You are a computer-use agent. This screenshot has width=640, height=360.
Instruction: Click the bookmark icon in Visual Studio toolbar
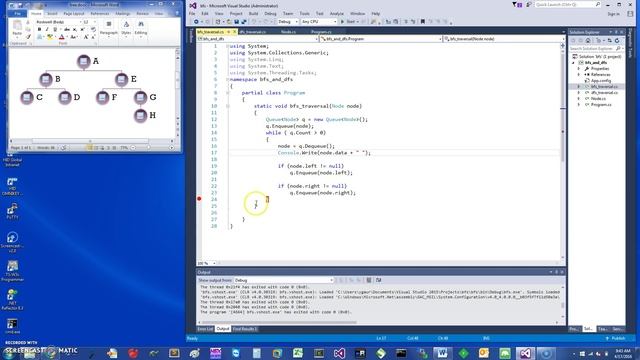pos(423,22)
